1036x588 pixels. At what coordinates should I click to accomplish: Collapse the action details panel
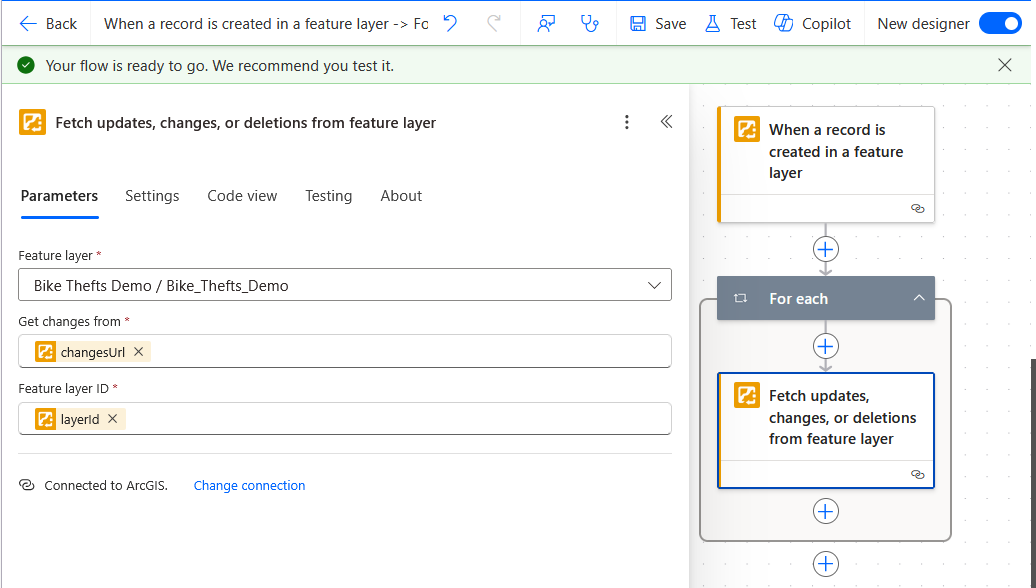(666, 122)
